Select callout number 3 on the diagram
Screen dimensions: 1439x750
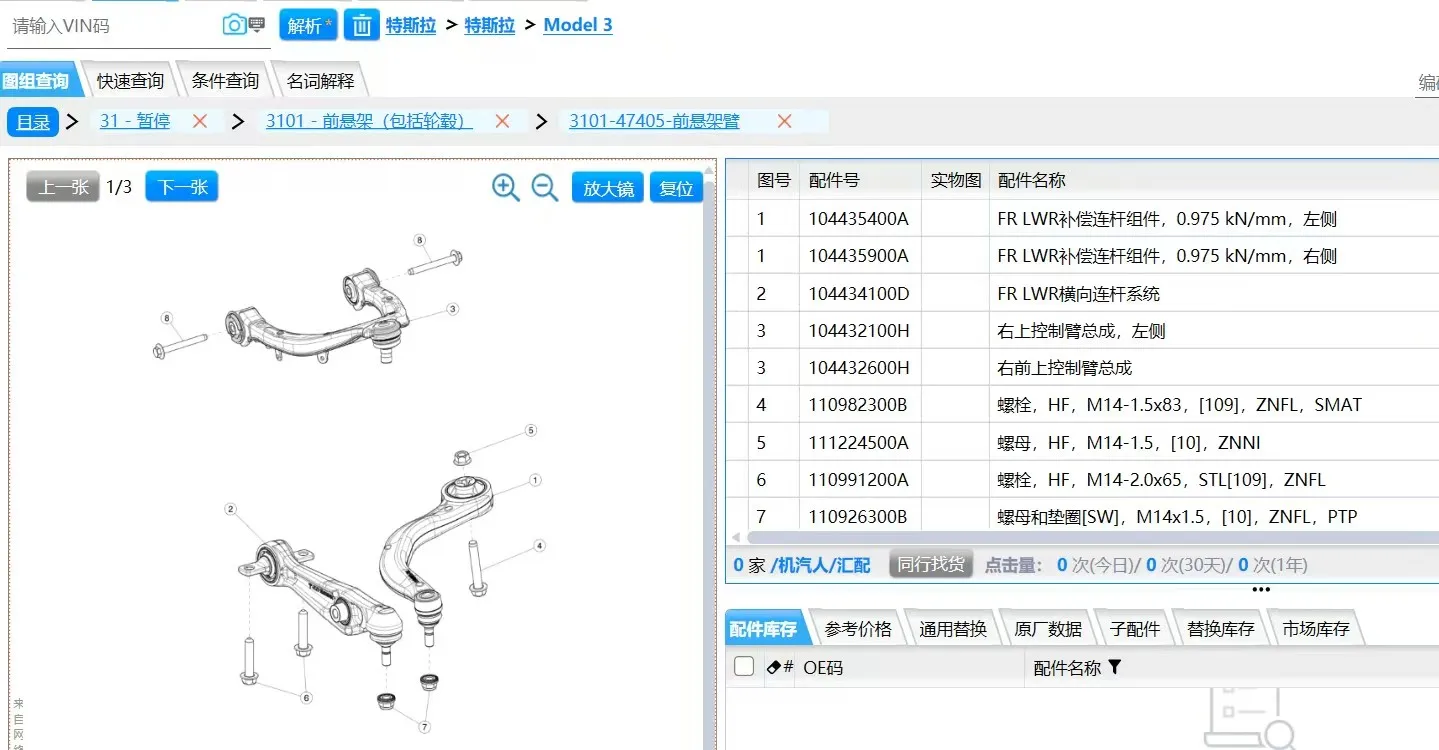pos(453,310)
